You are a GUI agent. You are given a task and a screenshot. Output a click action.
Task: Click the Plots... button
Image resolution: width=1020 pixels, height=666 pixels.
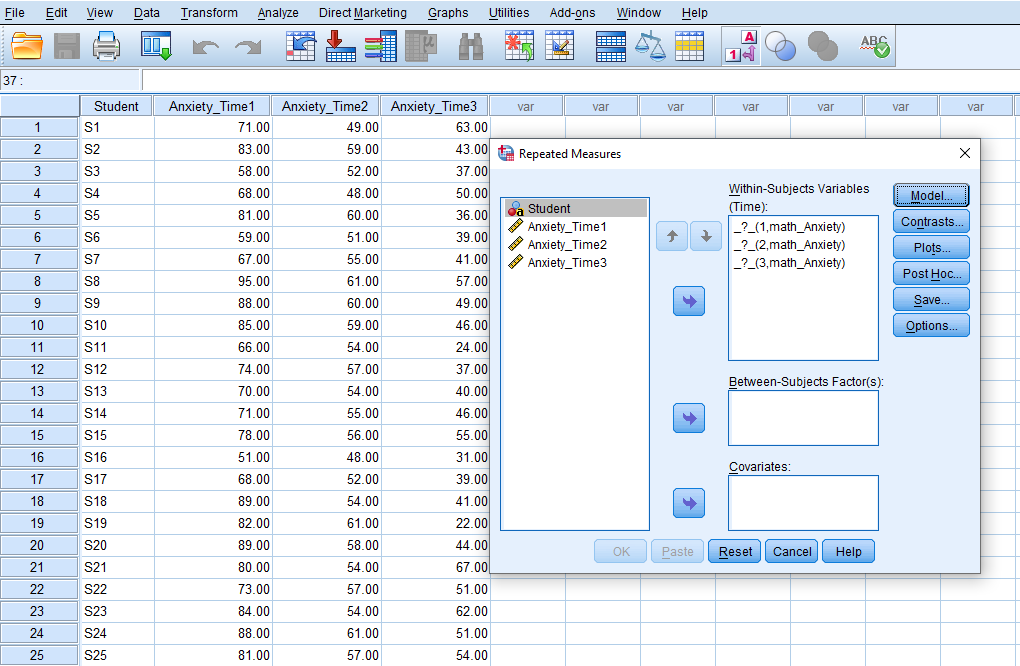(931, 247)
